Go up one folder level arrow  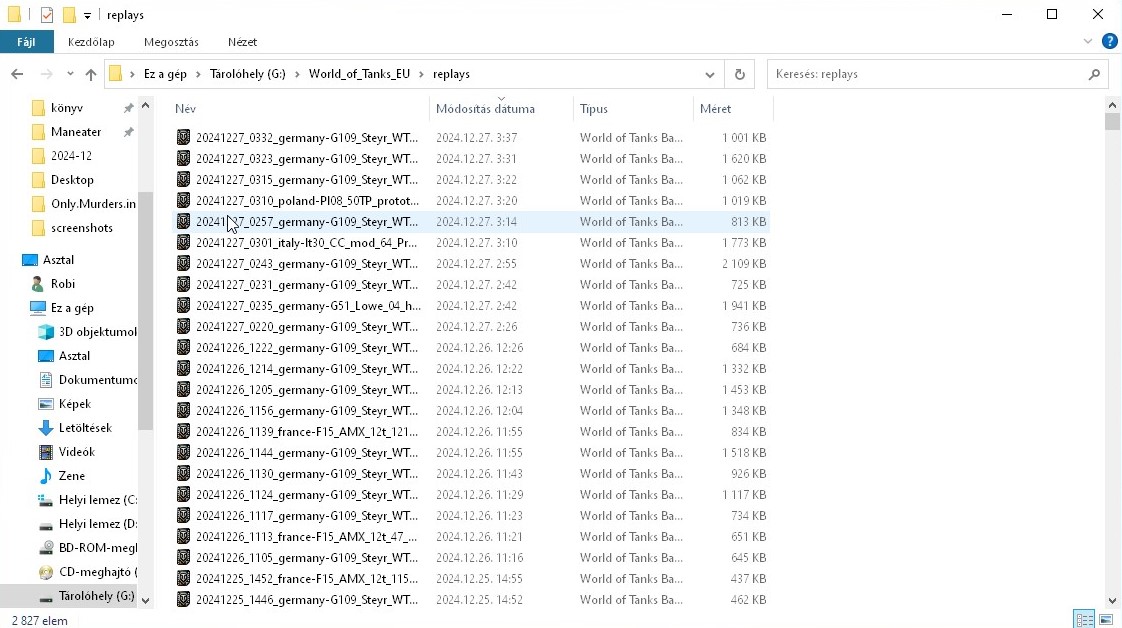(91, 74)
